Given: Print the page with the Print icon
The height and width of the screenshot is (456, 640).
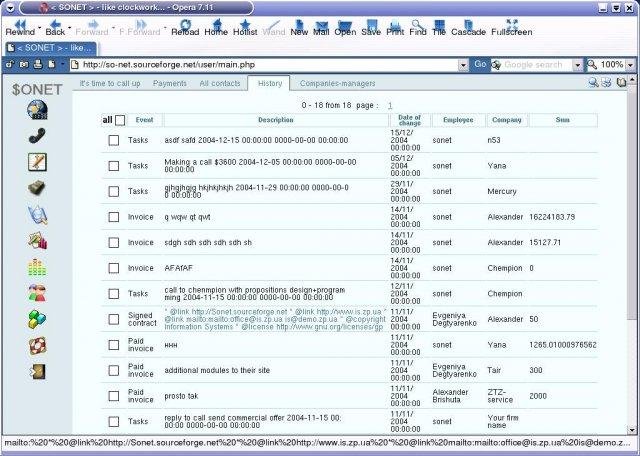Looking at the screenshot, I should 395,28.
